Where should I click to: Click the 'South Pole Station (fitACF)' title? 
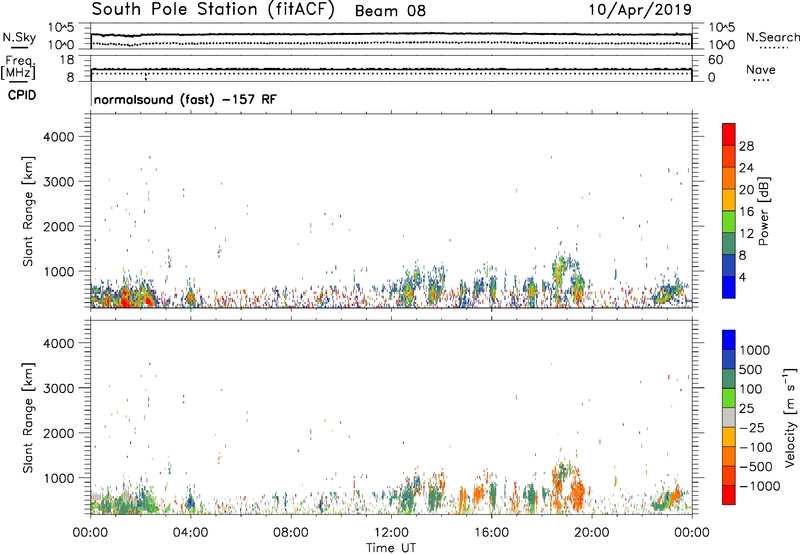coord(213,10)
